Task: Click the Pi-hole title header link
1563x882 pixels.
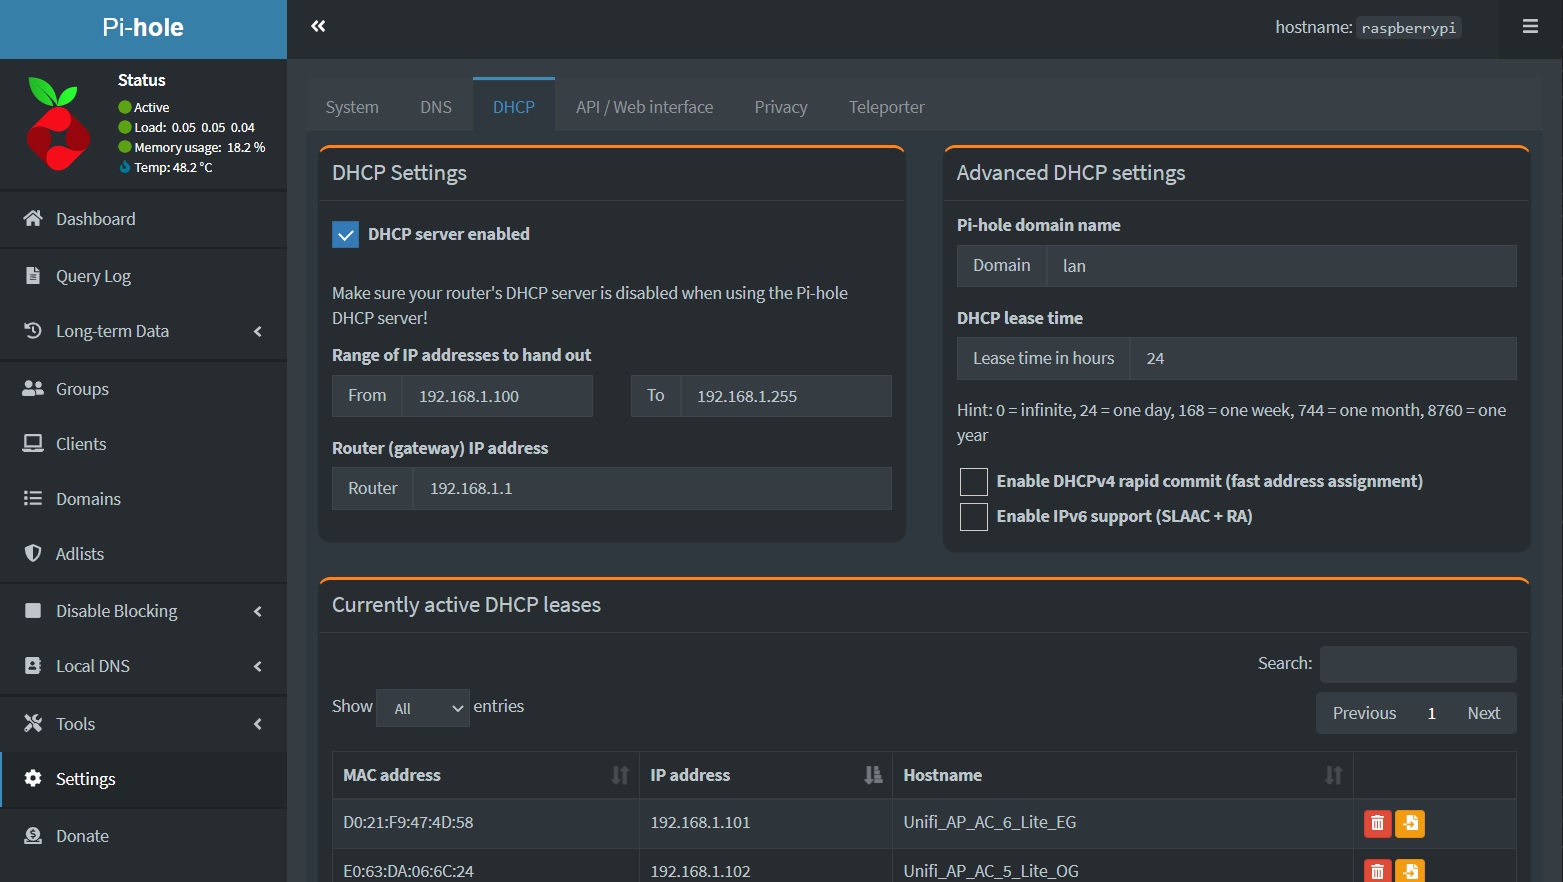Action: (x=143, y=28)
